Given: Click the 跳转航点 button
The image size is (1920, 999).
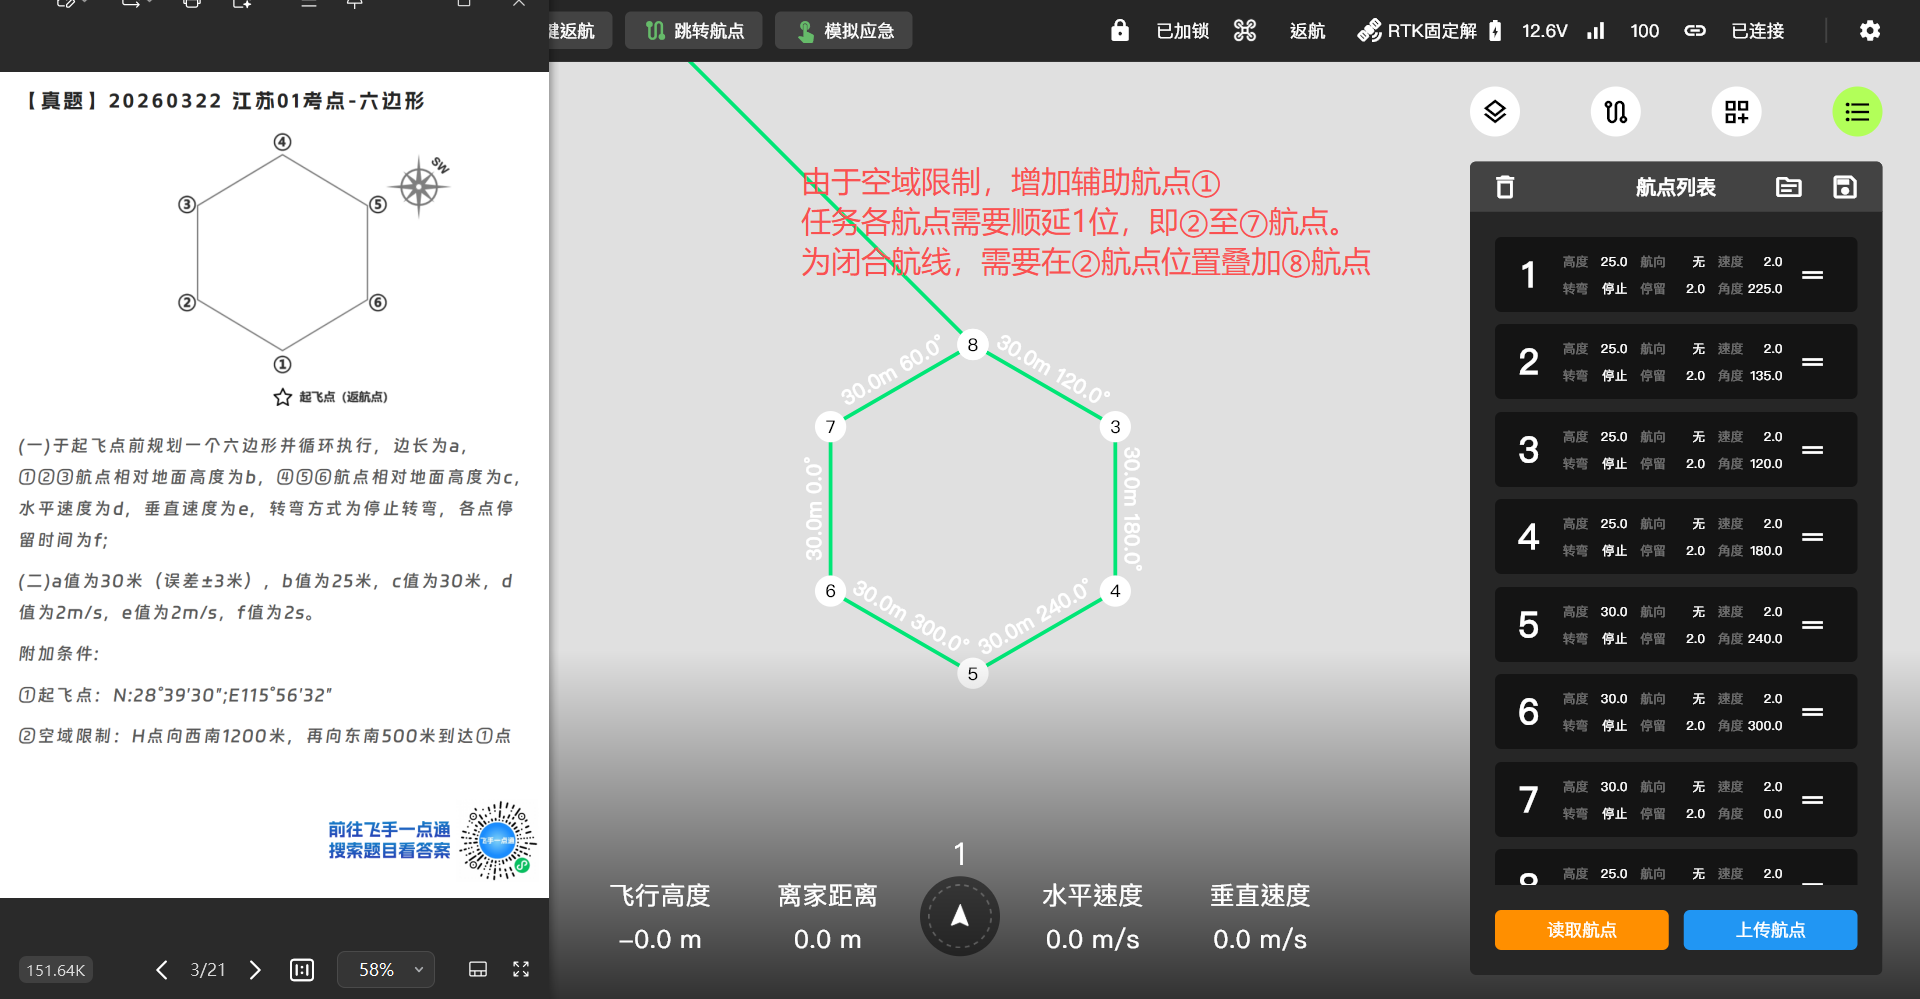Looking at the screenshot, I should (x=694, y=31).
